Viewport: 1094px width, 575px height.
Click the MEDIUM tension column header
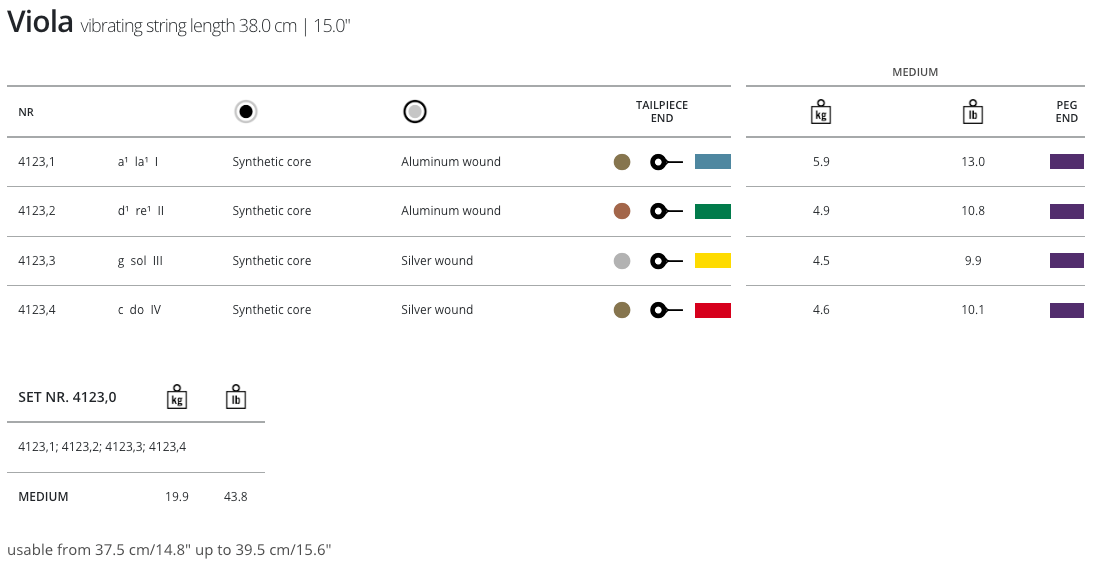914,72
